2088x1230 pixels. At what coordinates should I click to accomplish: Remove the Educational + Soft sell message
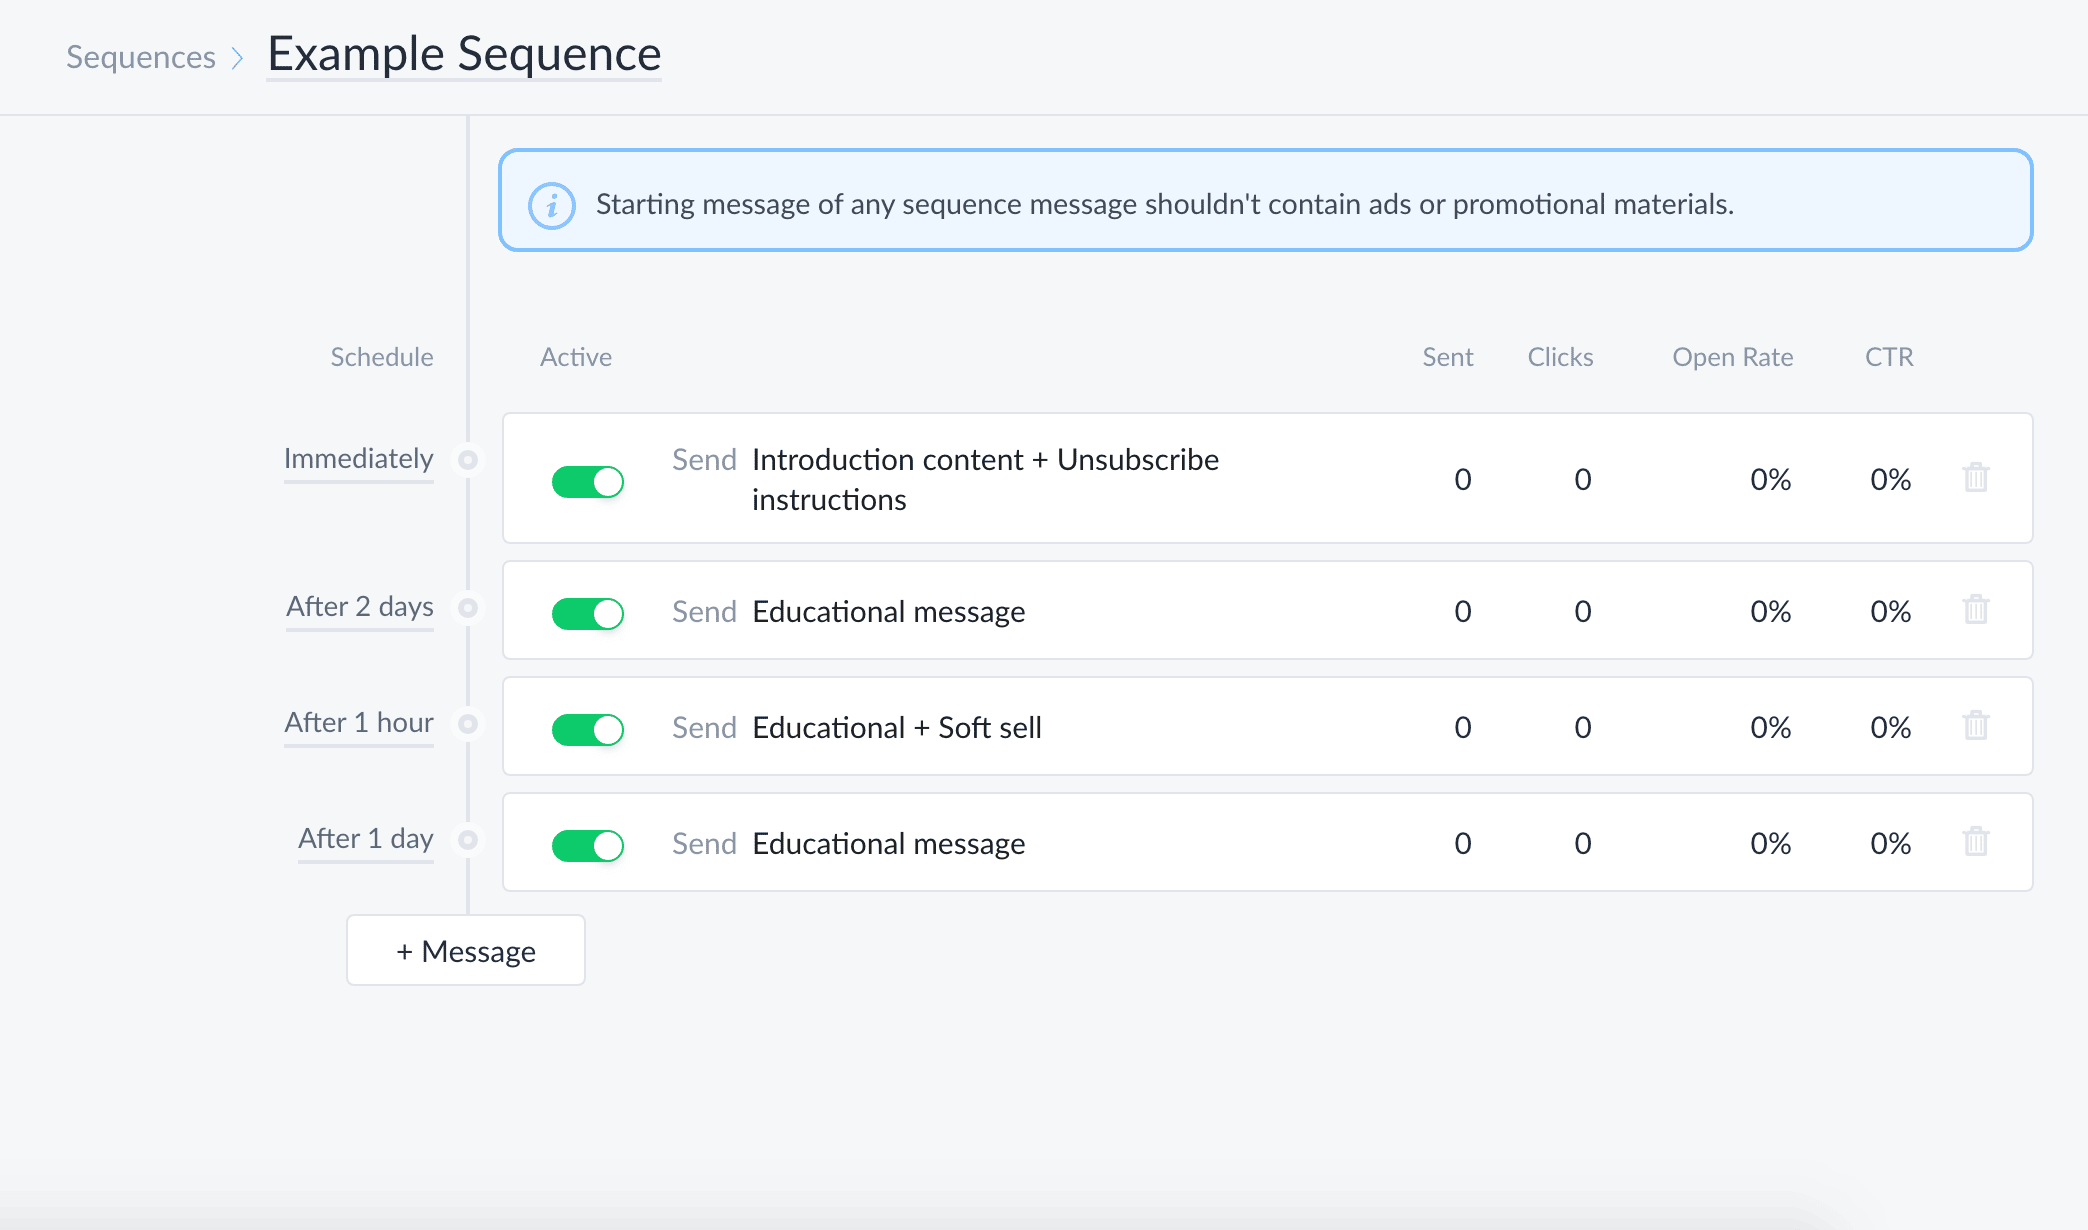pyautogui.click(x=1976, y=726)
